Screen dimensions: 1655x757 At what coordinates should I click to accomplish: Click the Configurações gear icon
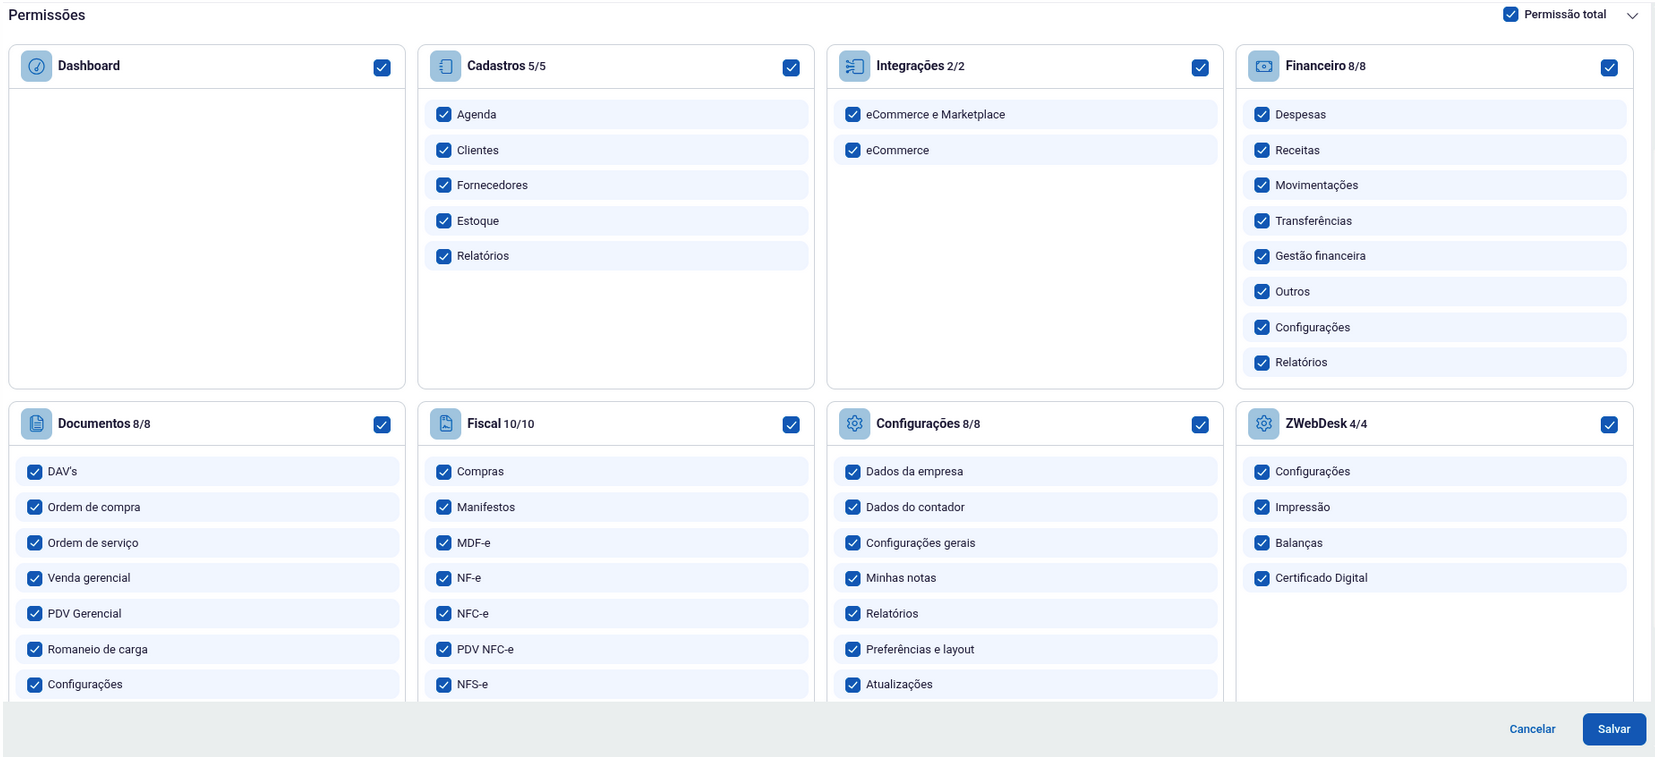[x=855, y=424]
